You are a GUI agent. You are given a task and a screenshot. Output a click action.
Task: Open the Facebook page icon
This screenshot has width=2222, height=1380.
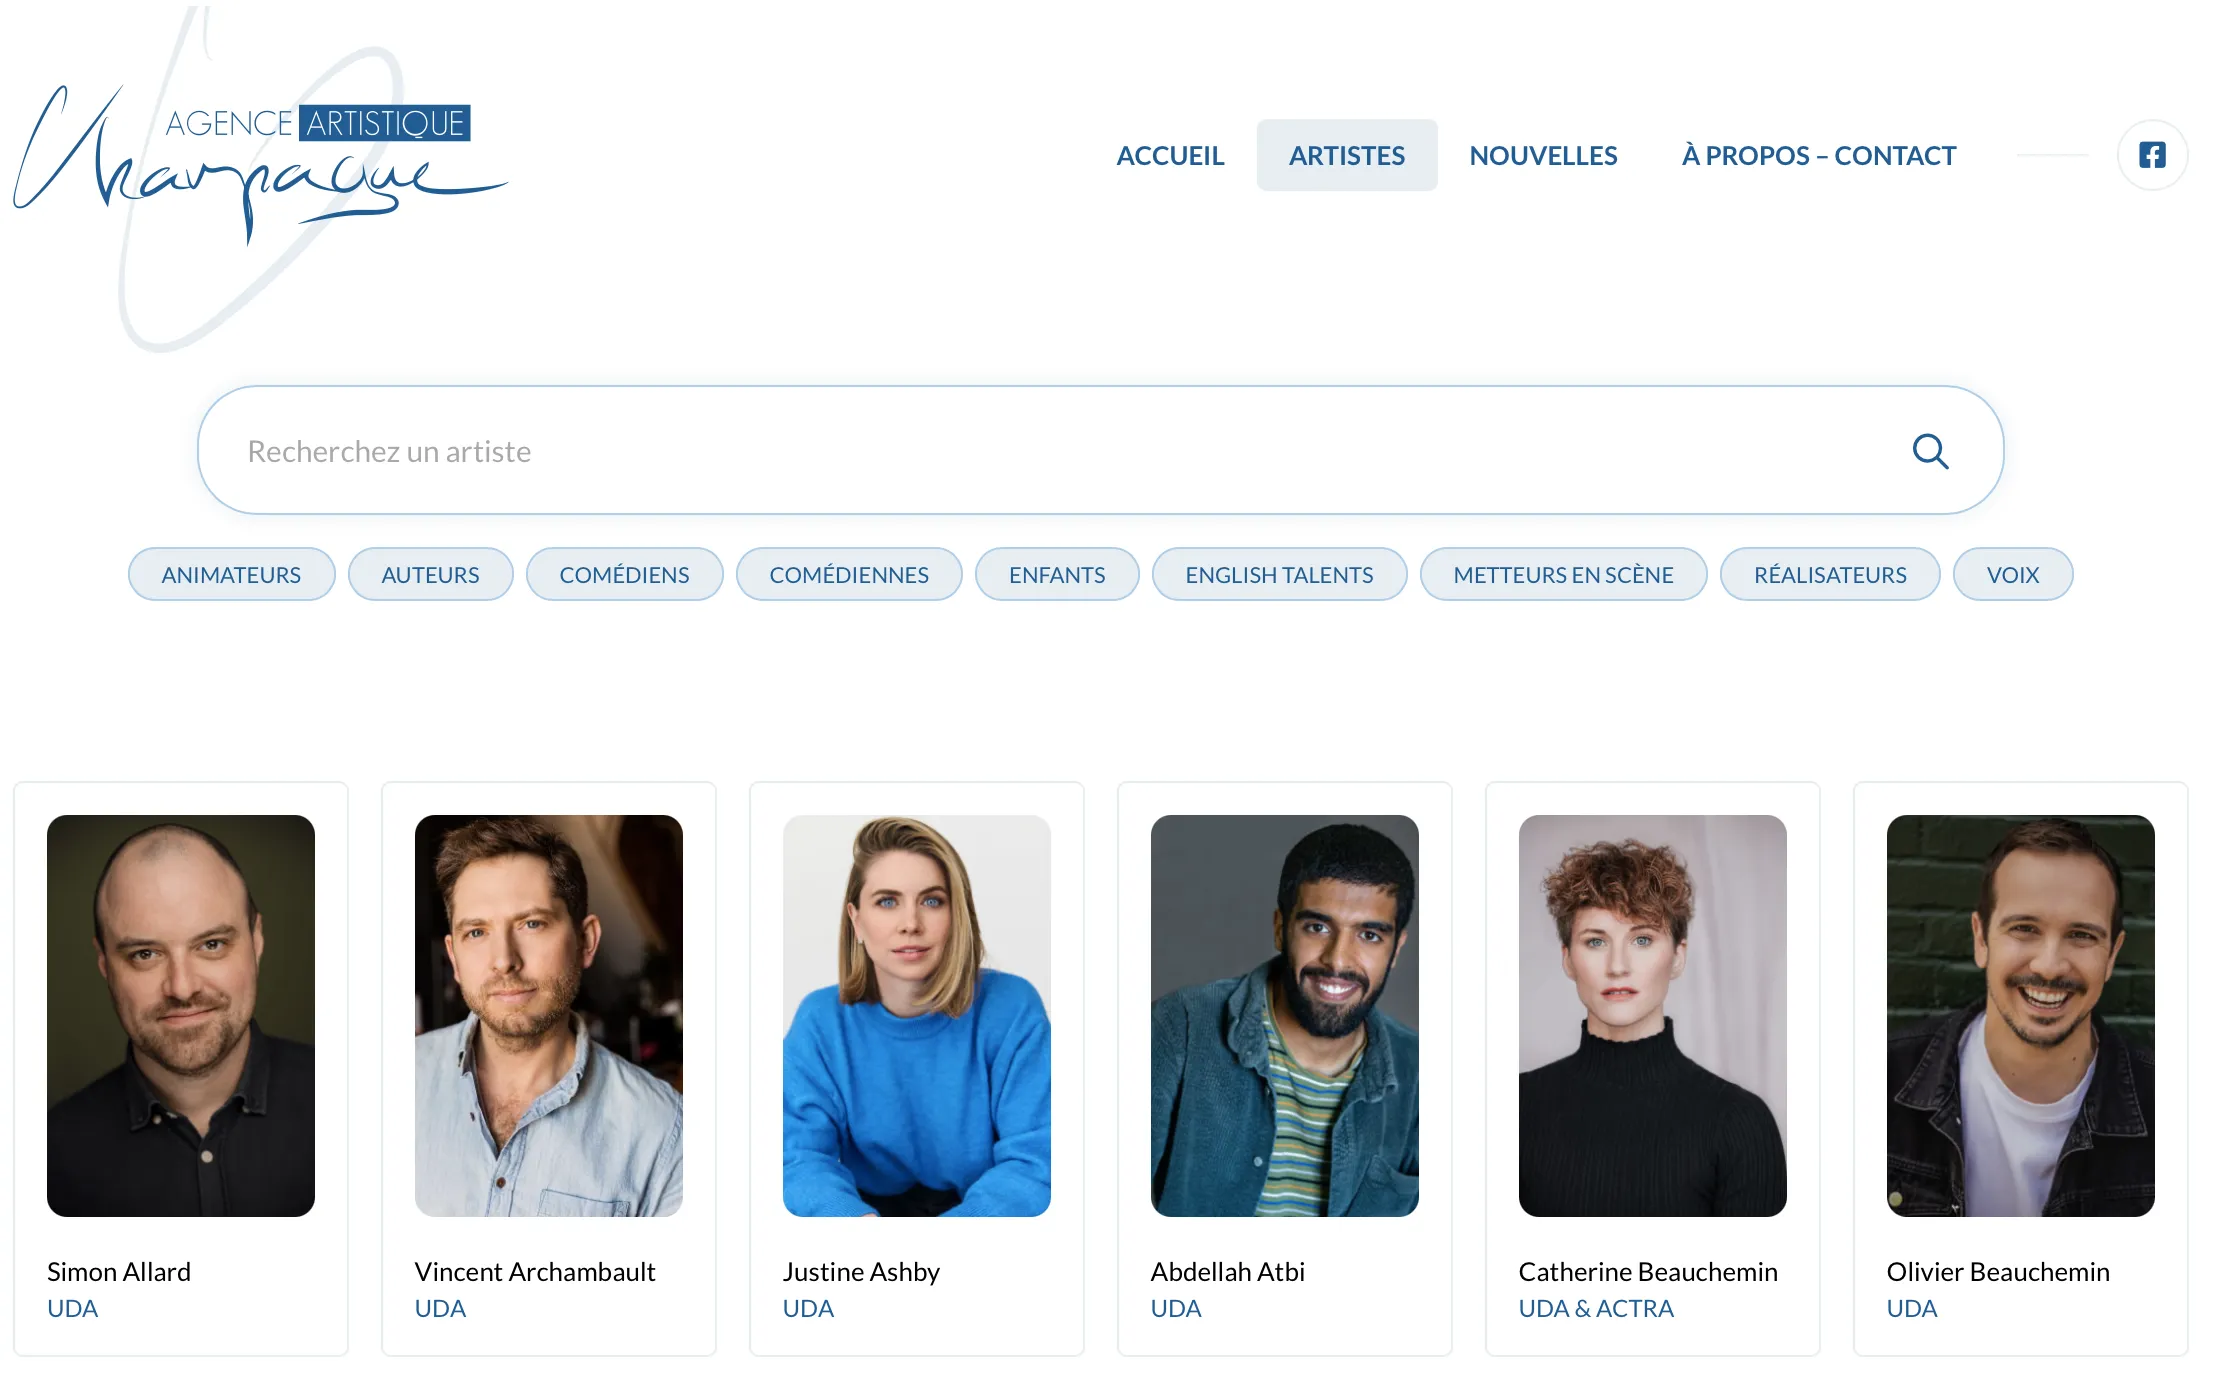point(2152,155)
